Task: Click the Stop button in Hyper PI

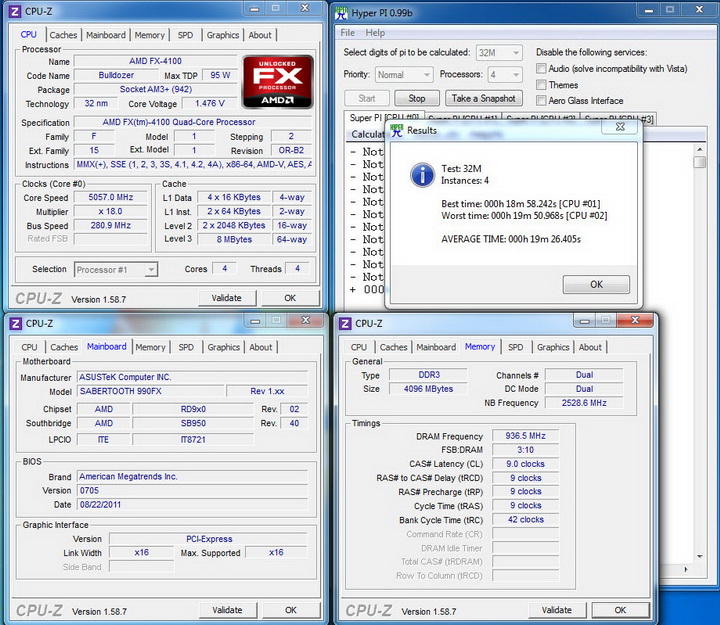Action: (x=416, y=98)
